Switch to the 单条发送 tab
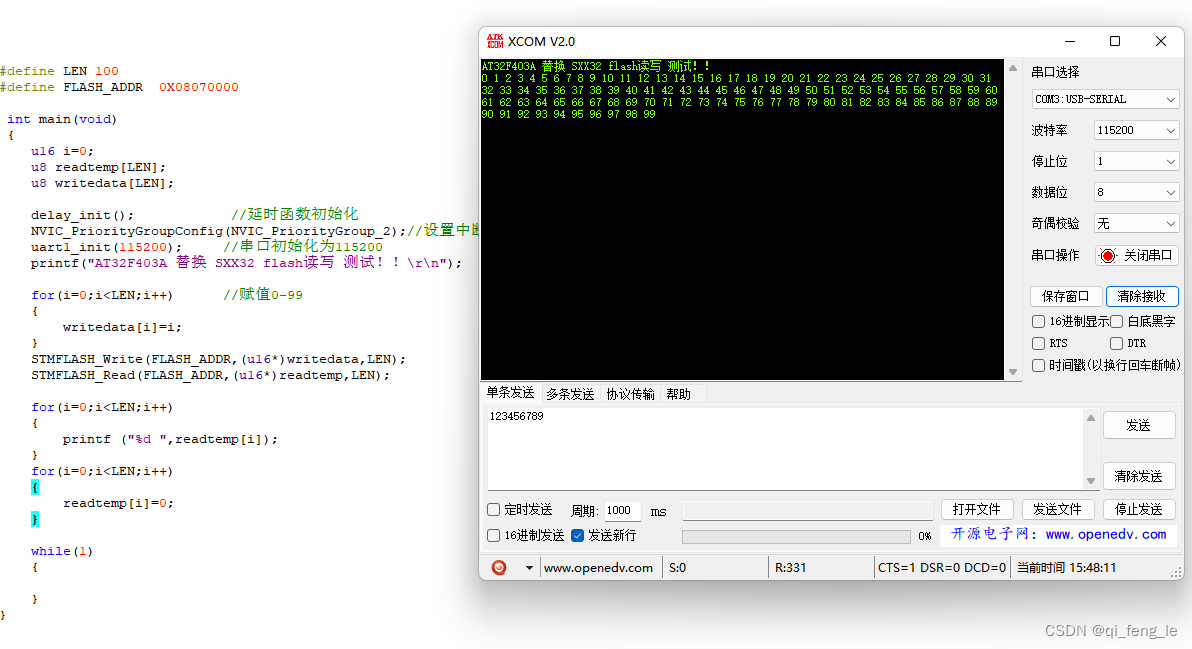1192x649 pixels. click(x=510, y=393)
